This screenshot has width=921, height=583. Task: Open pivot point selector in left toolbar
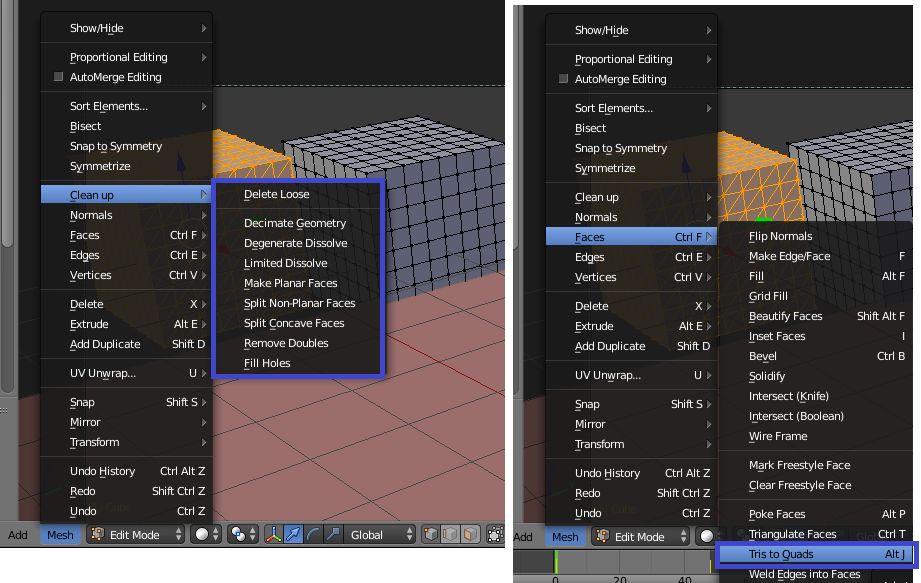[243, 535]
